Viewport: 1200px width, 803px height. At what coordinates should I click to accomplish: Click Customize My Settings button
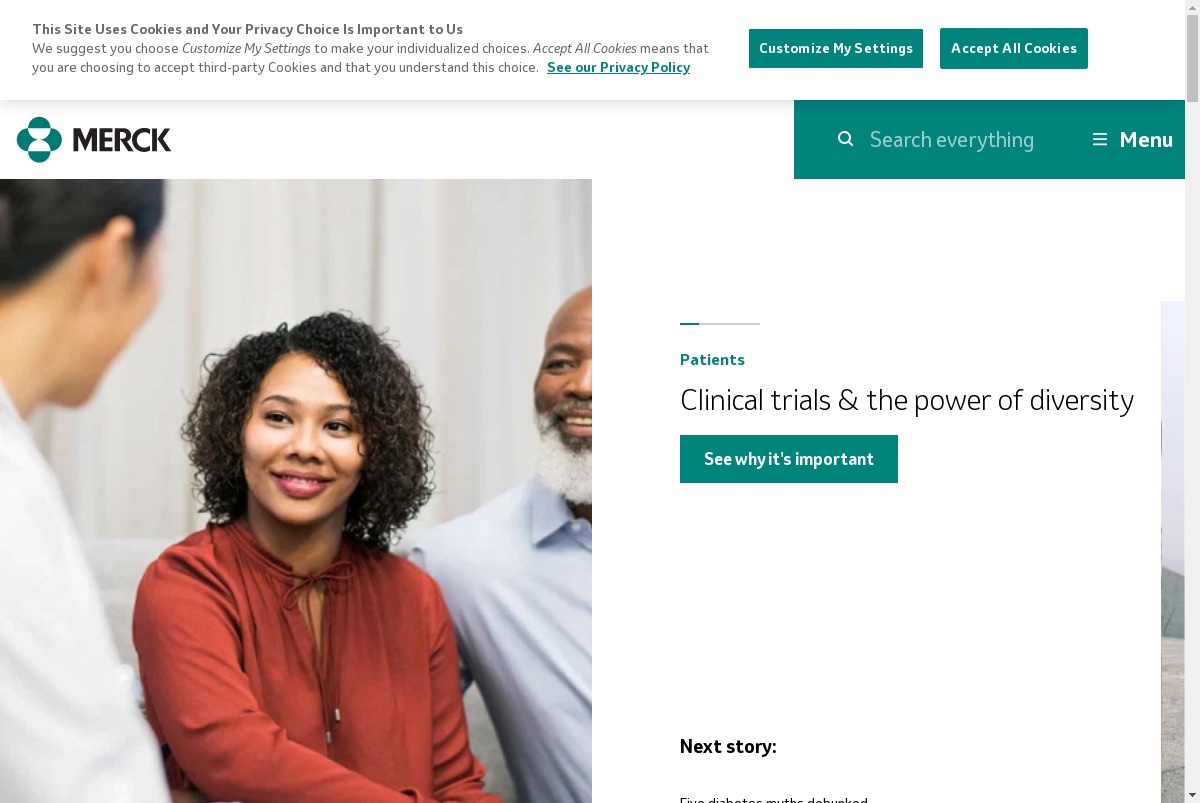836,48
